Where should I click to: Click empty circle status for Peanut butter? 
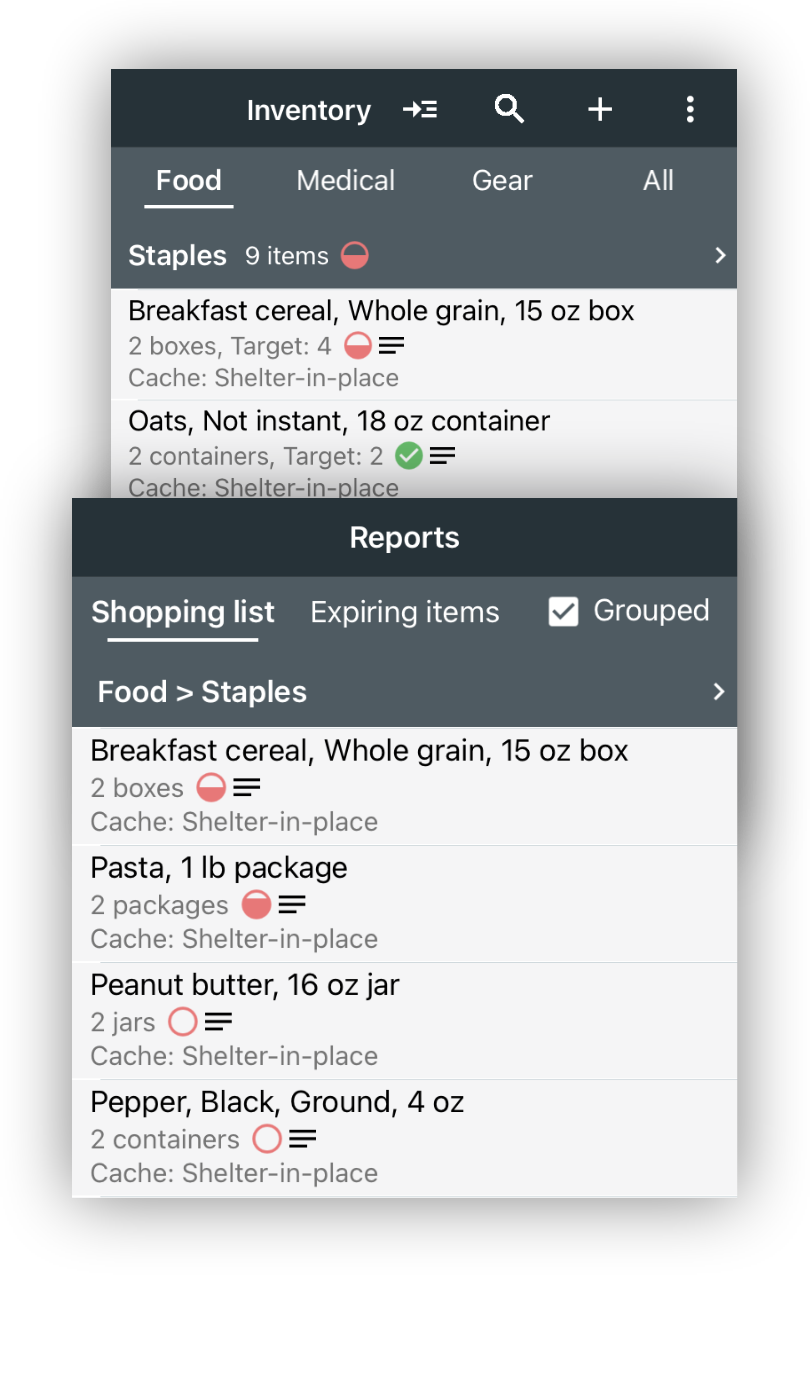point(182,1022)
